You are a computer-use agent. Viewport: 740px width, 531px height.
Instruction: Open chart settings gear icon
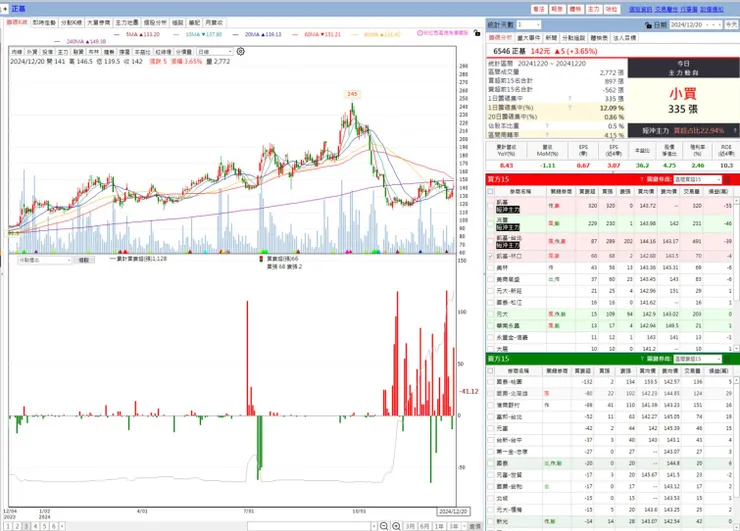coord(240,51)
